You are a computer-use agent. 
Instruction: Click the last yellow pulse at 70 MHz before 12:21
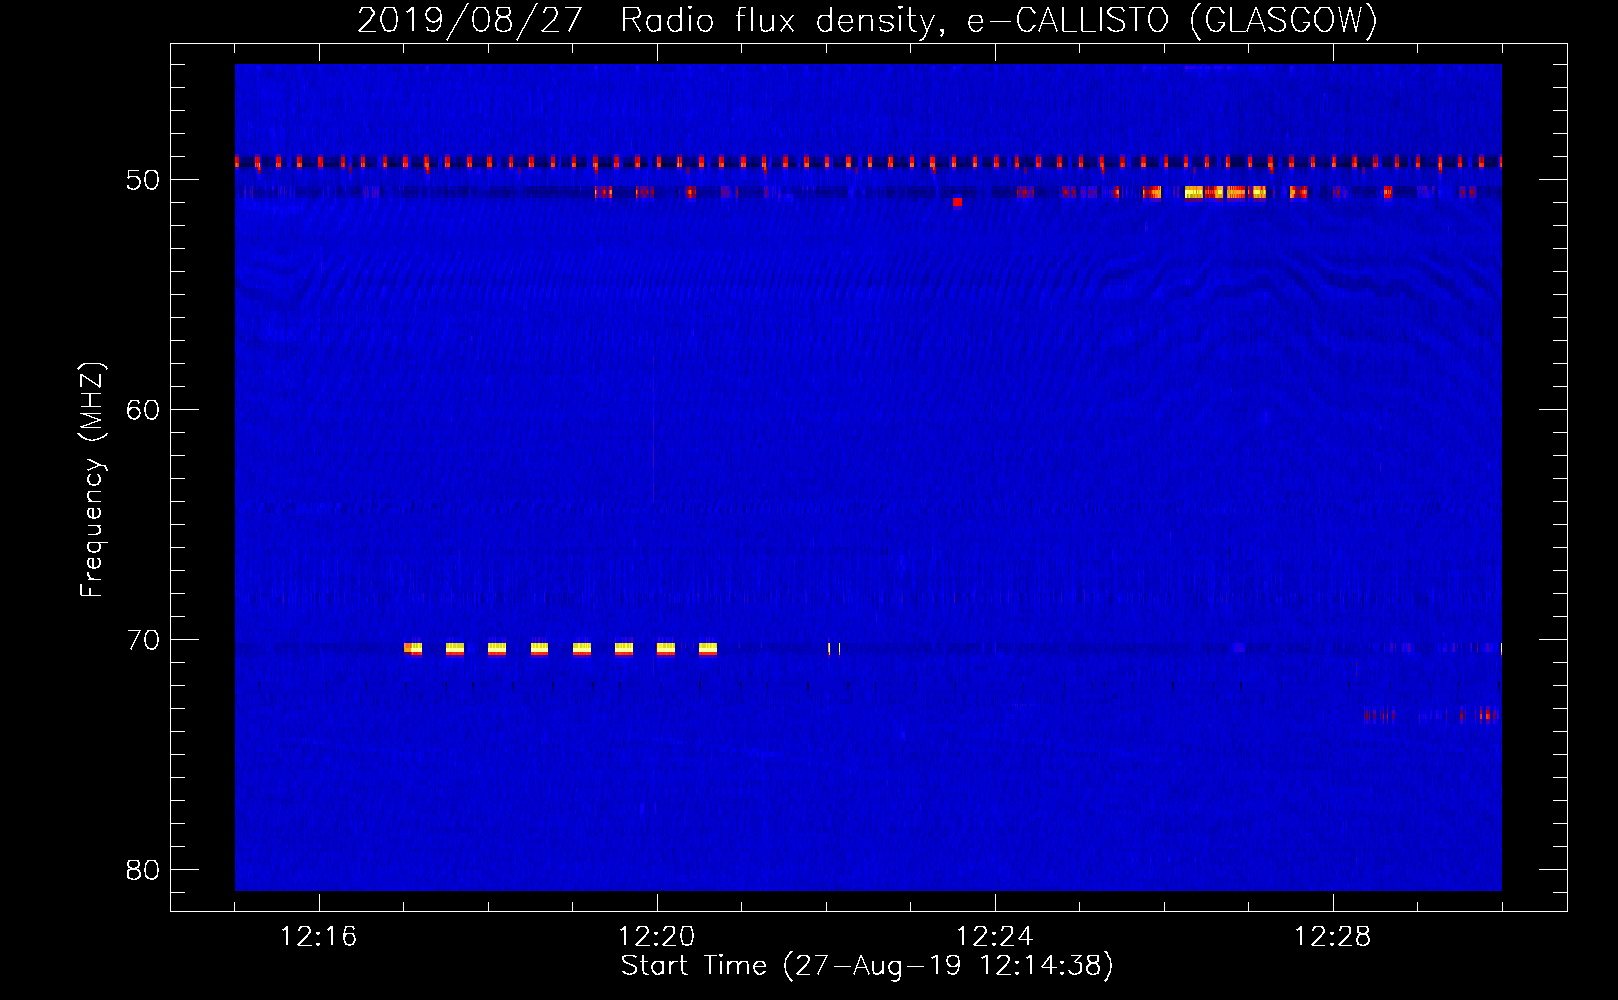(x=708, y=649)
